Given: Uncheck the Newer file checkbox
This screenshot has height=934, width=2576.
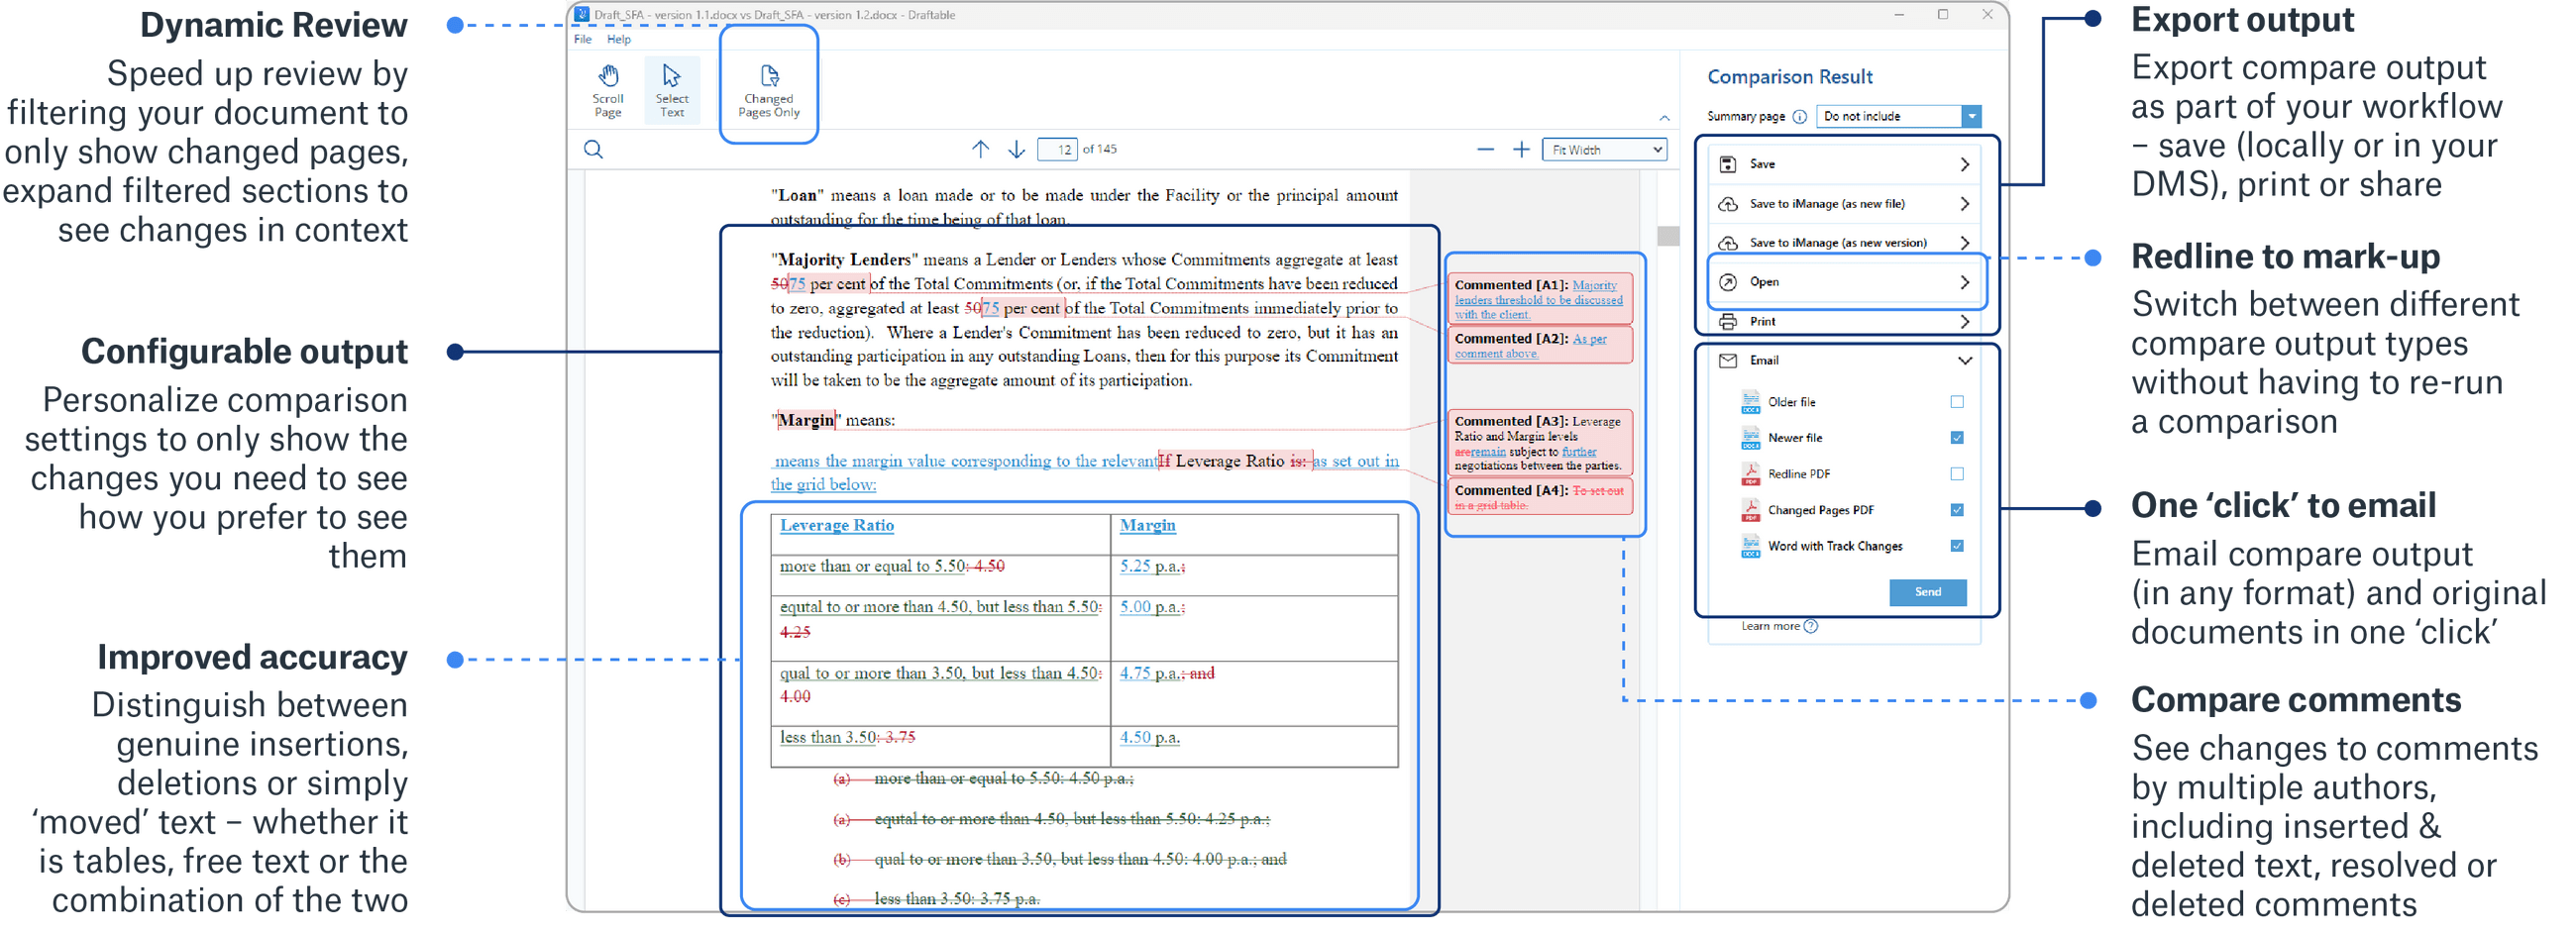Looking at the screenshot, I should click(x=1957, y=438).
